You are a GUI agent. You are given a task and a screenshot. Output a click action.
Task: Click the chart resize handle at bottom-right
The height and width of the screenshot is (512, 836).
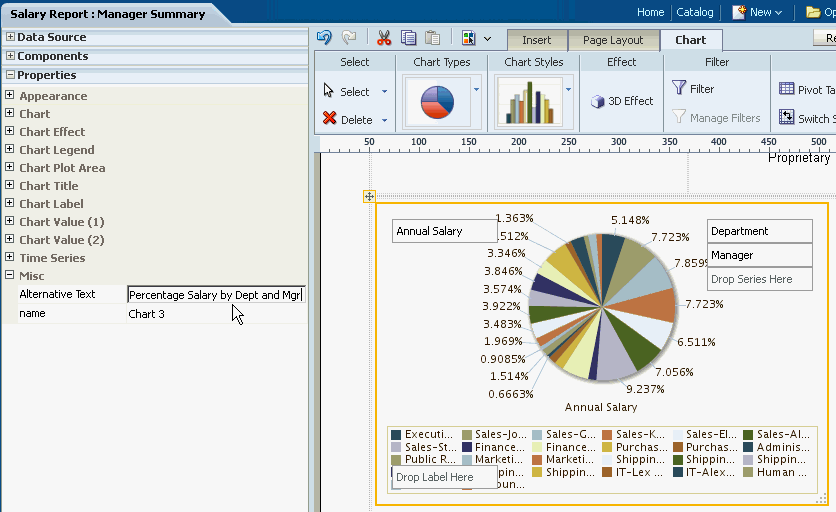(x=822, y=498)
